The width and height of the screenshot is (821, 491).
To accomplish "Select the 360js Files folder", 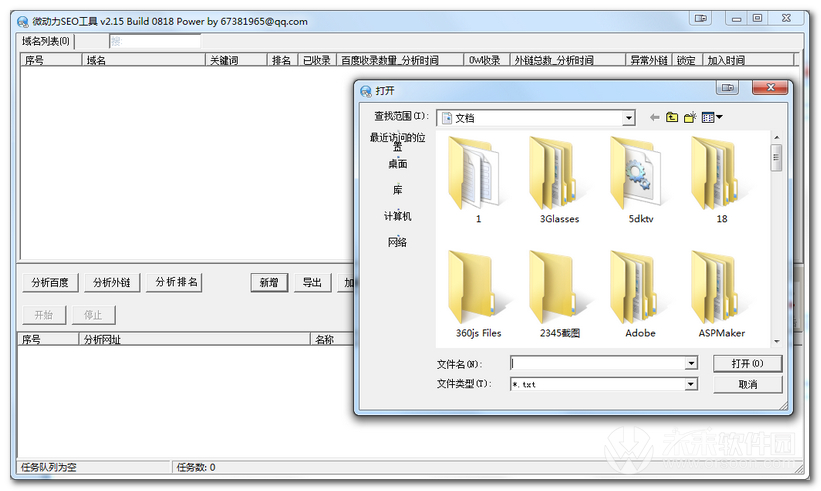I will pos(478,292).
